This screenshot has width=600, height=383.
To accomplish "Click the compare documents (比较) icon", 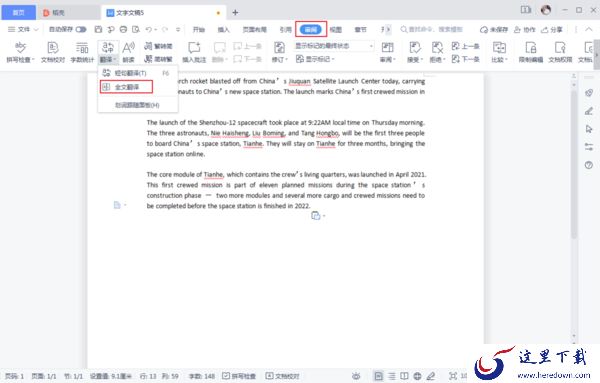I will (x=499, y=48).
